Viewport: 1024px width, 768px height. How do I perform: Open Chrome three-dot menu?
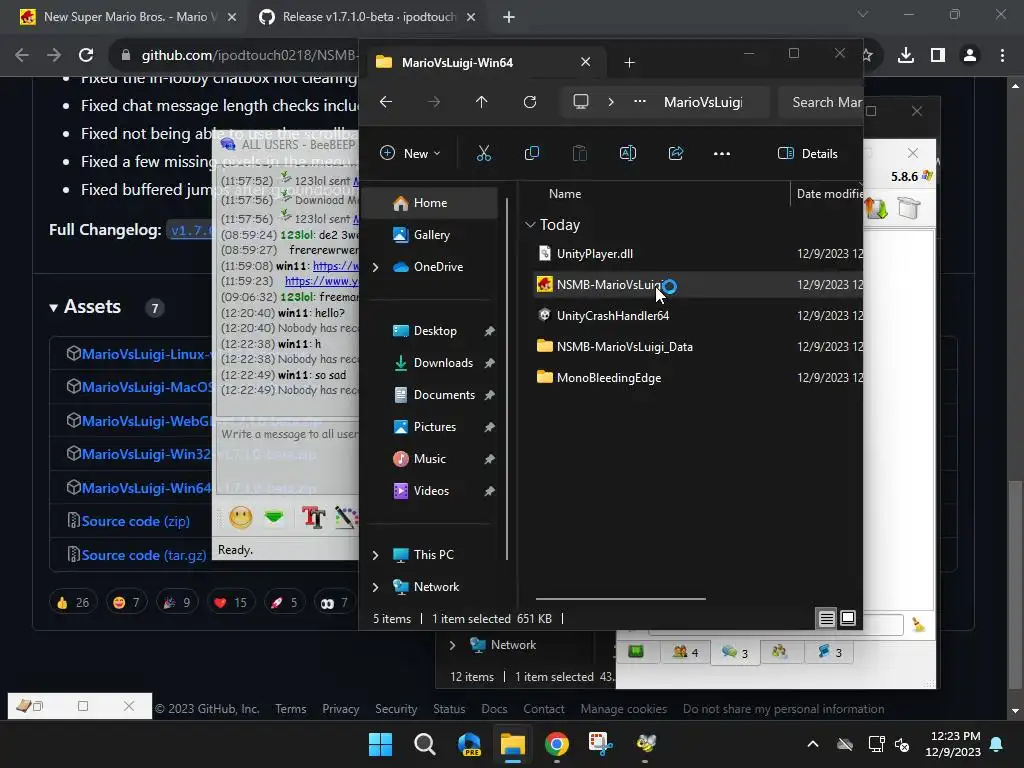[x=1002, y=56]
